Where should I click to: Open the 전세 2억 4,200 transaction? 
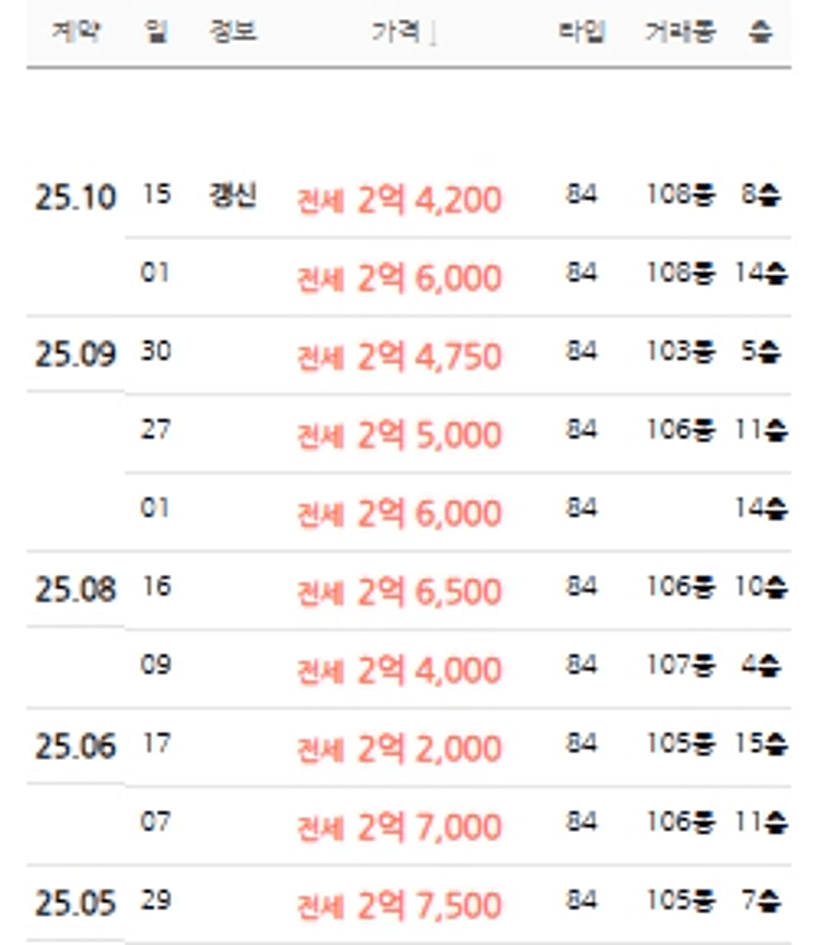(398, 200)
